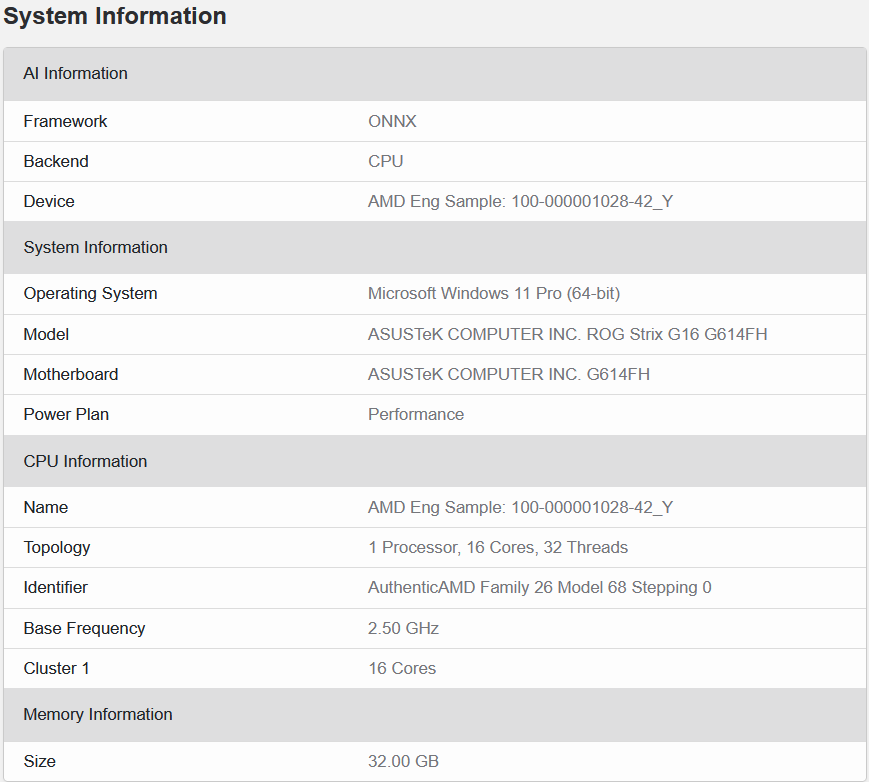Click the memory Size 32.00 GB value
This screenshot has height=782, width=869.
pyautogui.click(x=403, y=762)
